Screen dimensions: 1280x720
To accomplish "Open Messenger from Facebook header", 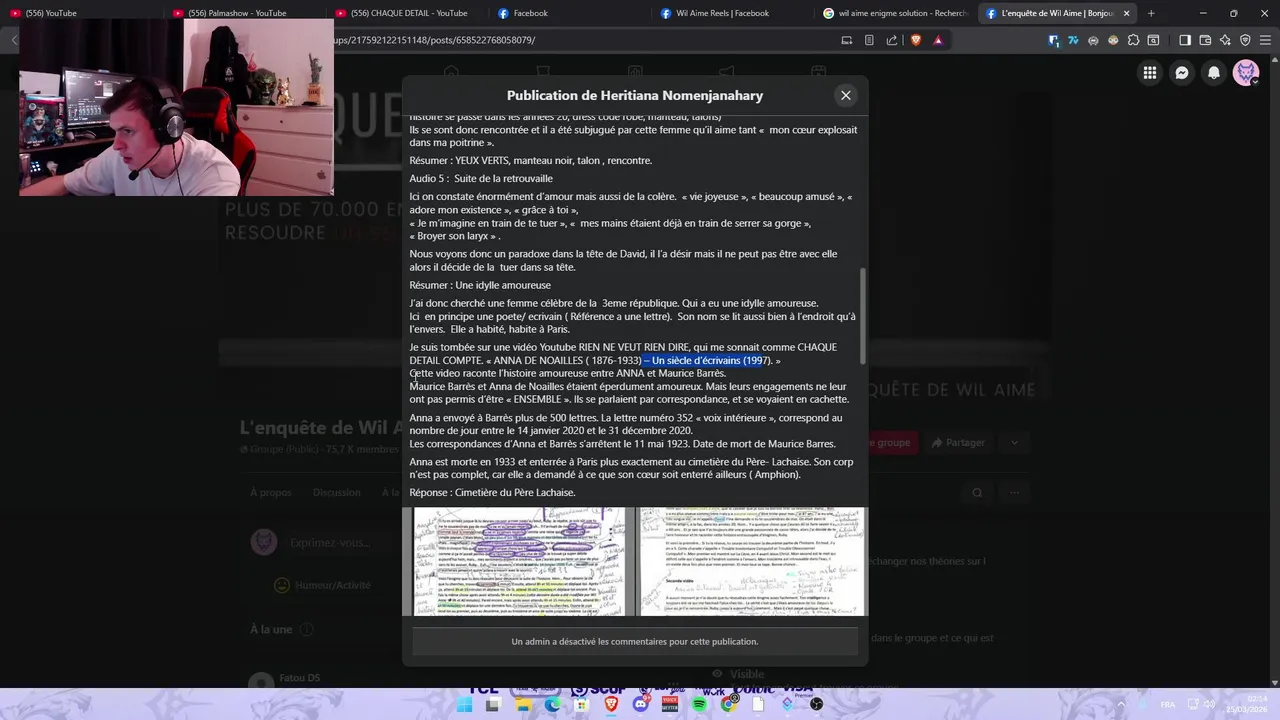I will pos(1182,73).
